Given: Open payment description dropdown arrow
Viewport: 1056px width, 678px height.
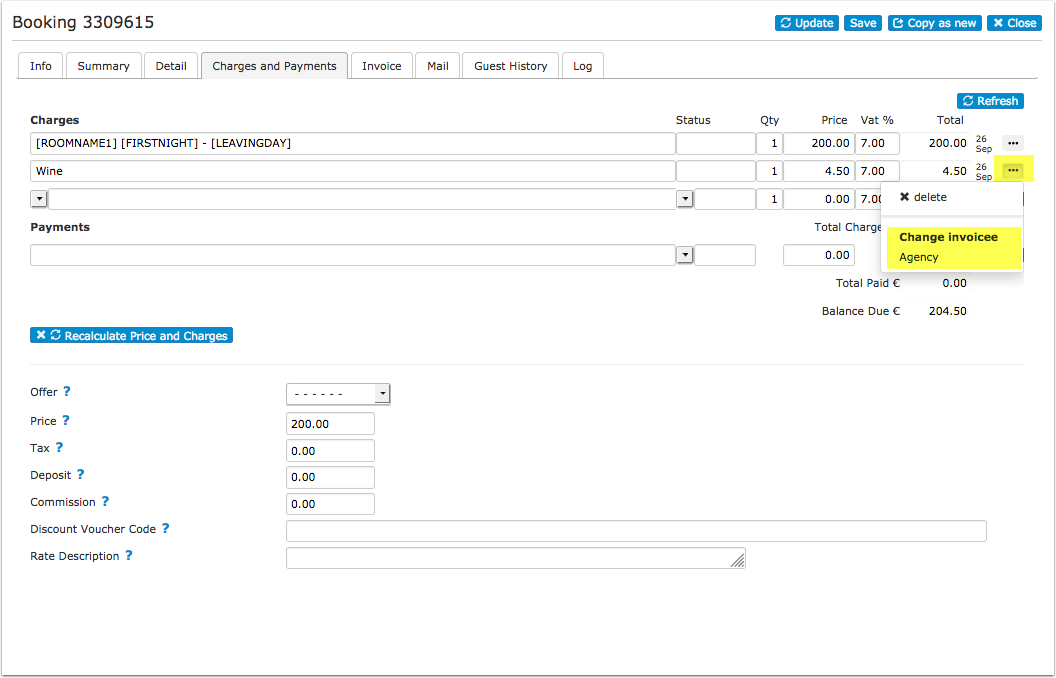Looking at the screenshot, I should (685, 255).
